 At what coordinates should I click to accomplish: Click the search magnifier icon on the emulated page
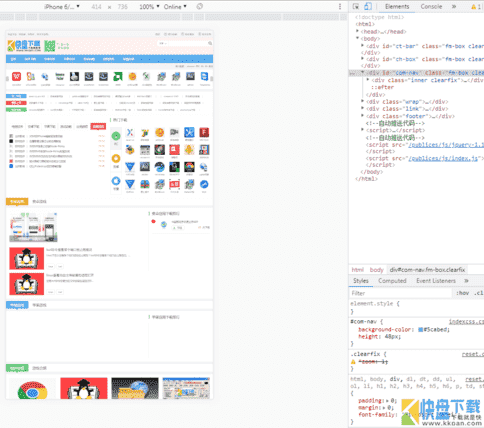click(210, 43)
